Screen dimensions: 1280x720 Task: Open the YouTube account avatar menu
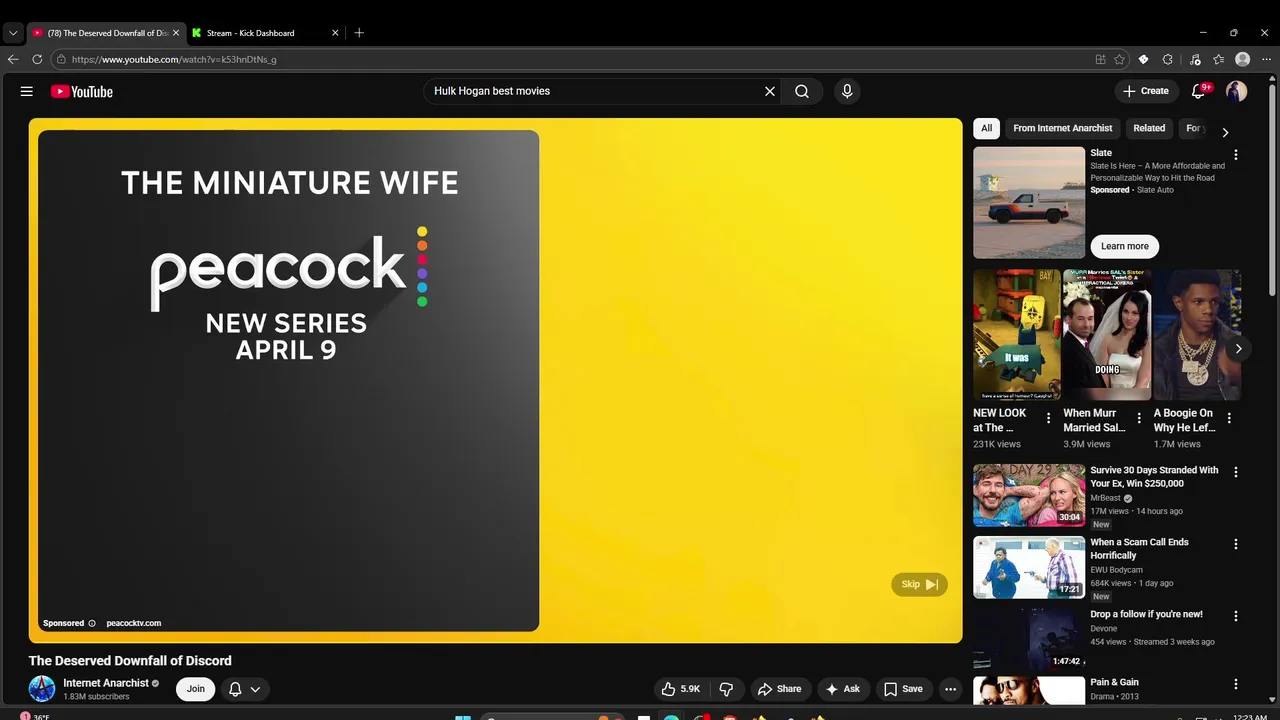tap(1237, 91)
